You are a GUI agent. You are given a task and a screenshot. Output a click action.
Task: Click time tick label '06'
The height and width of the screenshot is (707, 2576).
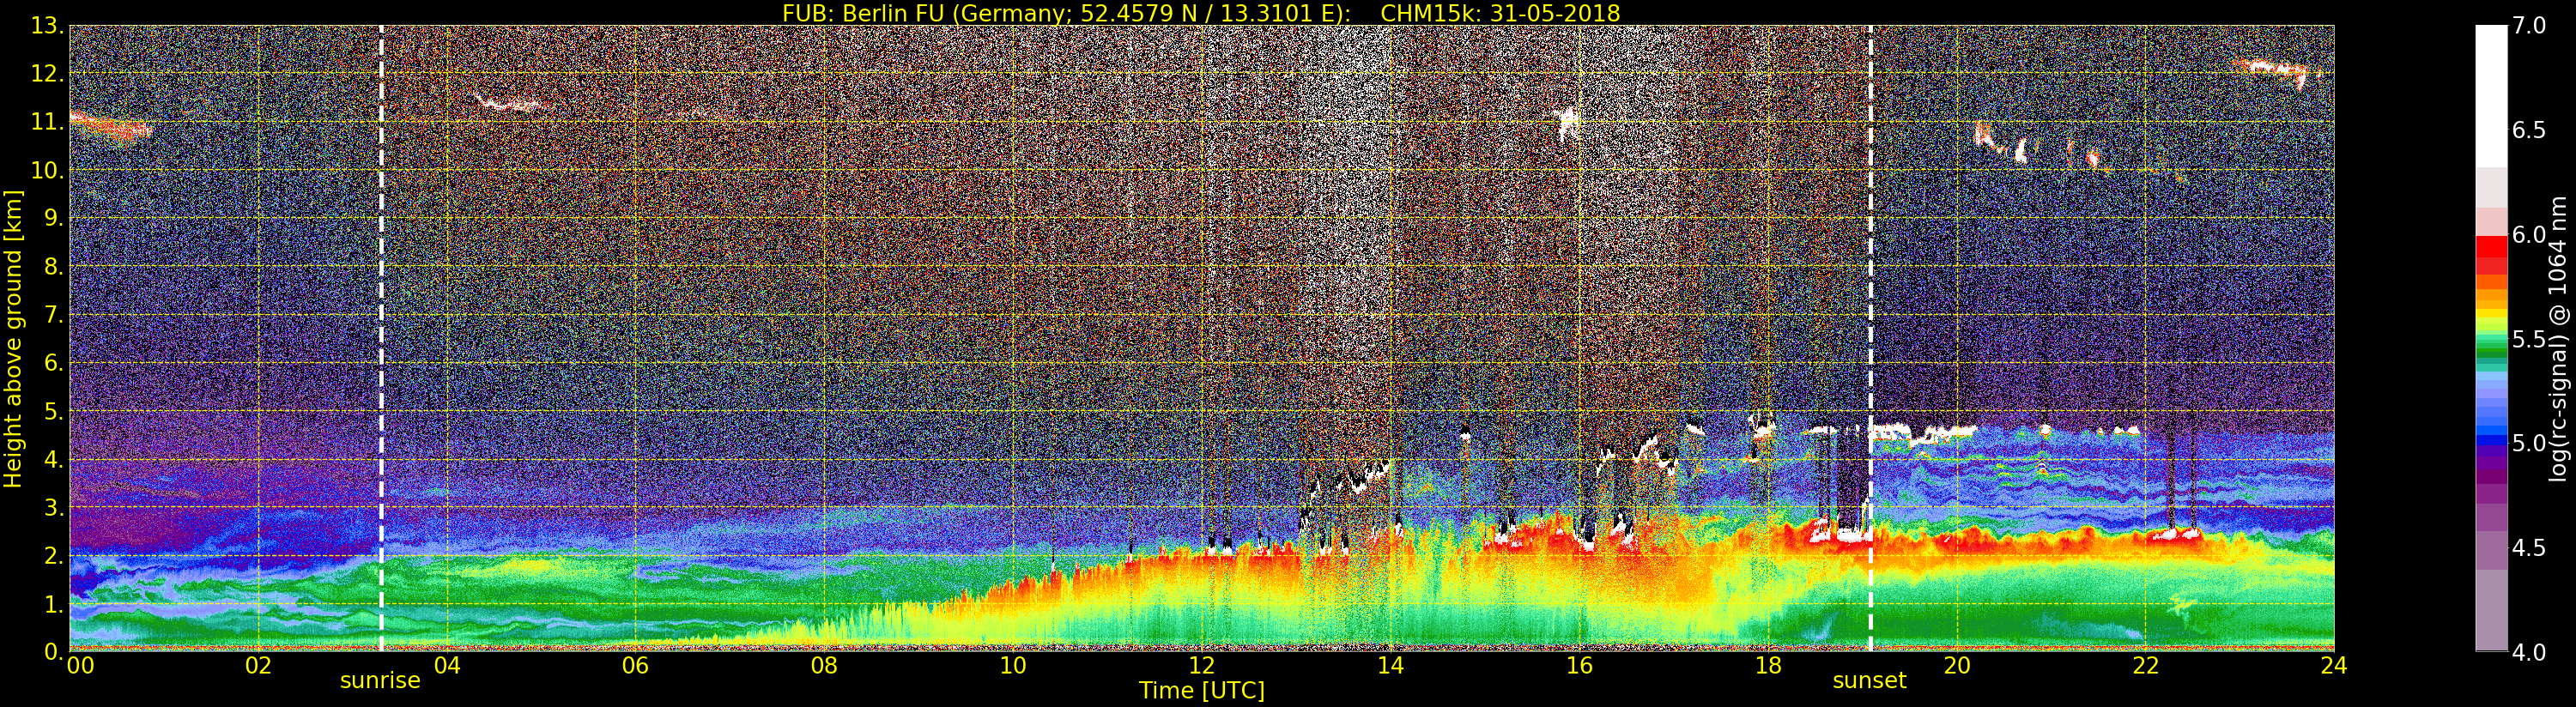(x=635, y=665)
